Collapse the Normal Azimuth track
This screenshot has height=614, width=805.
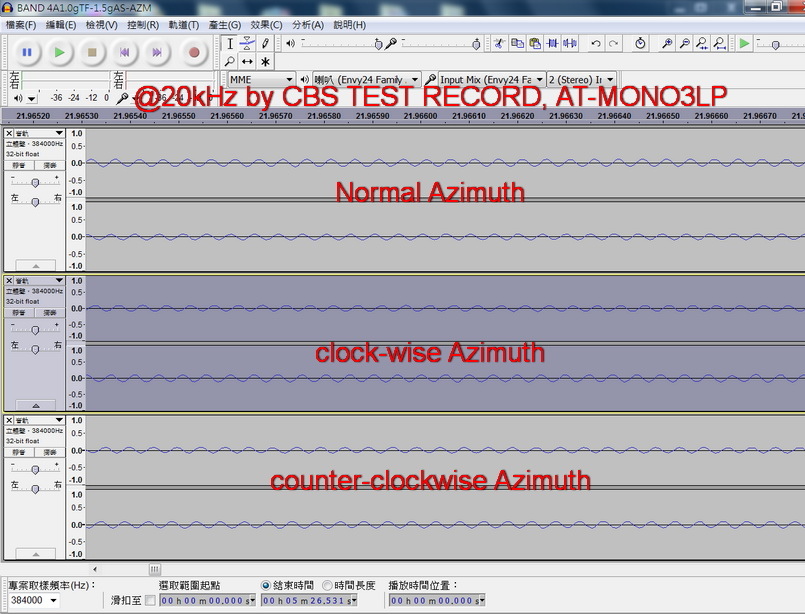point(35,265)
